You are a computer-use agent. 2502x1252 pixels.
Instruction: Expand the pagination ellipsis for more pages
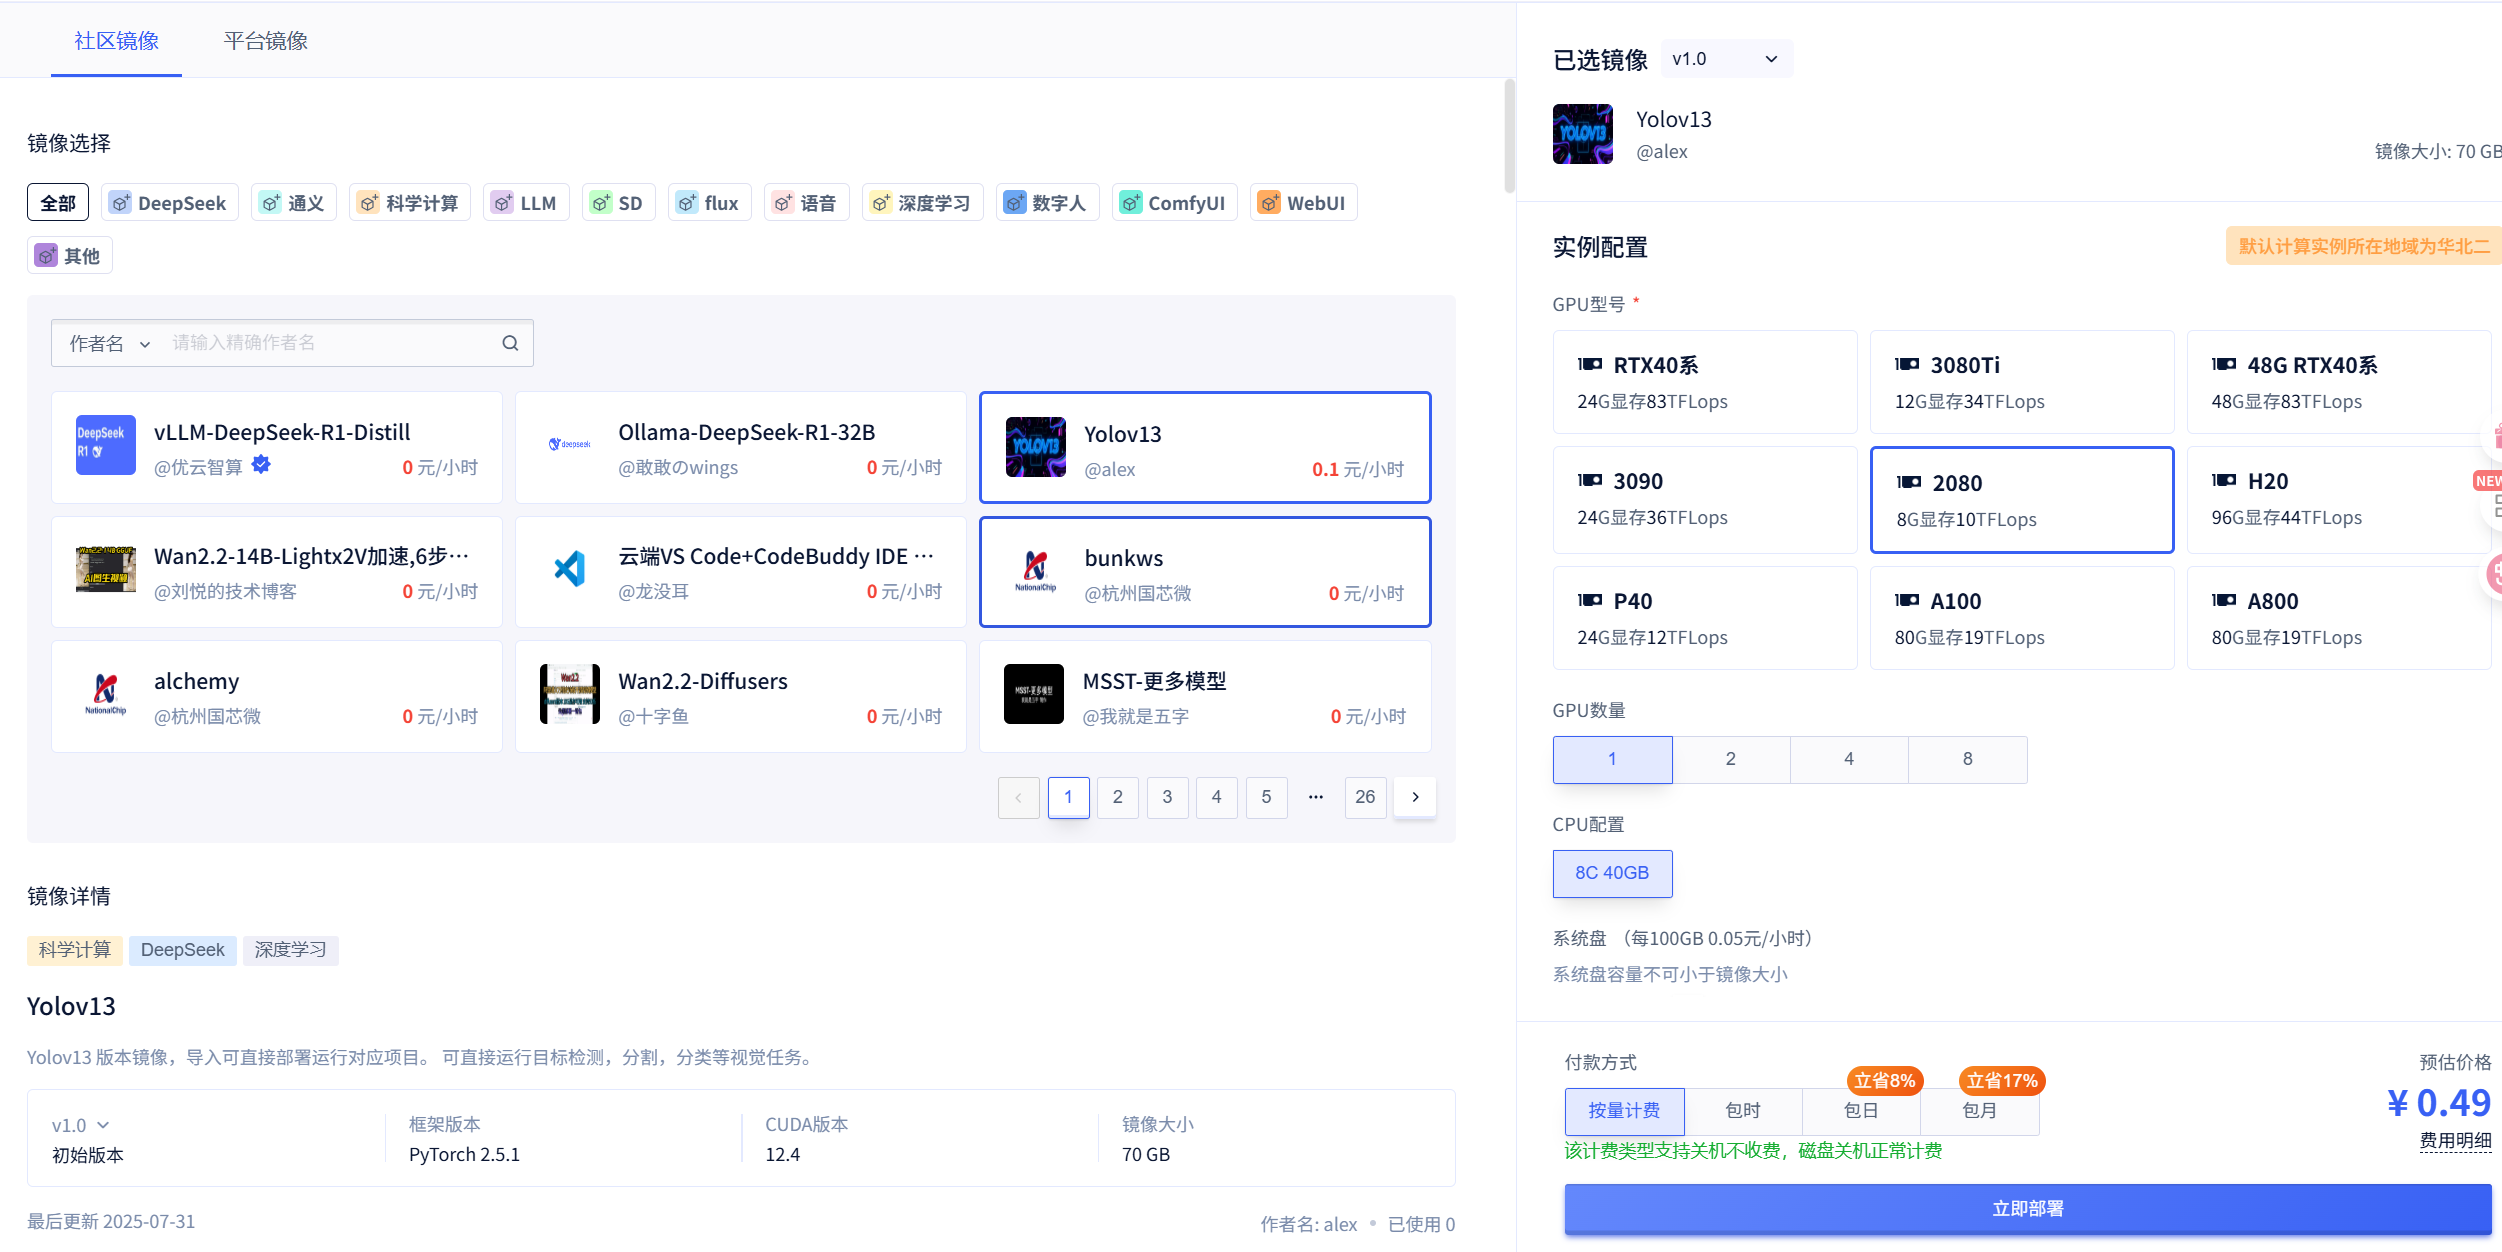[x=1316, y=797]
